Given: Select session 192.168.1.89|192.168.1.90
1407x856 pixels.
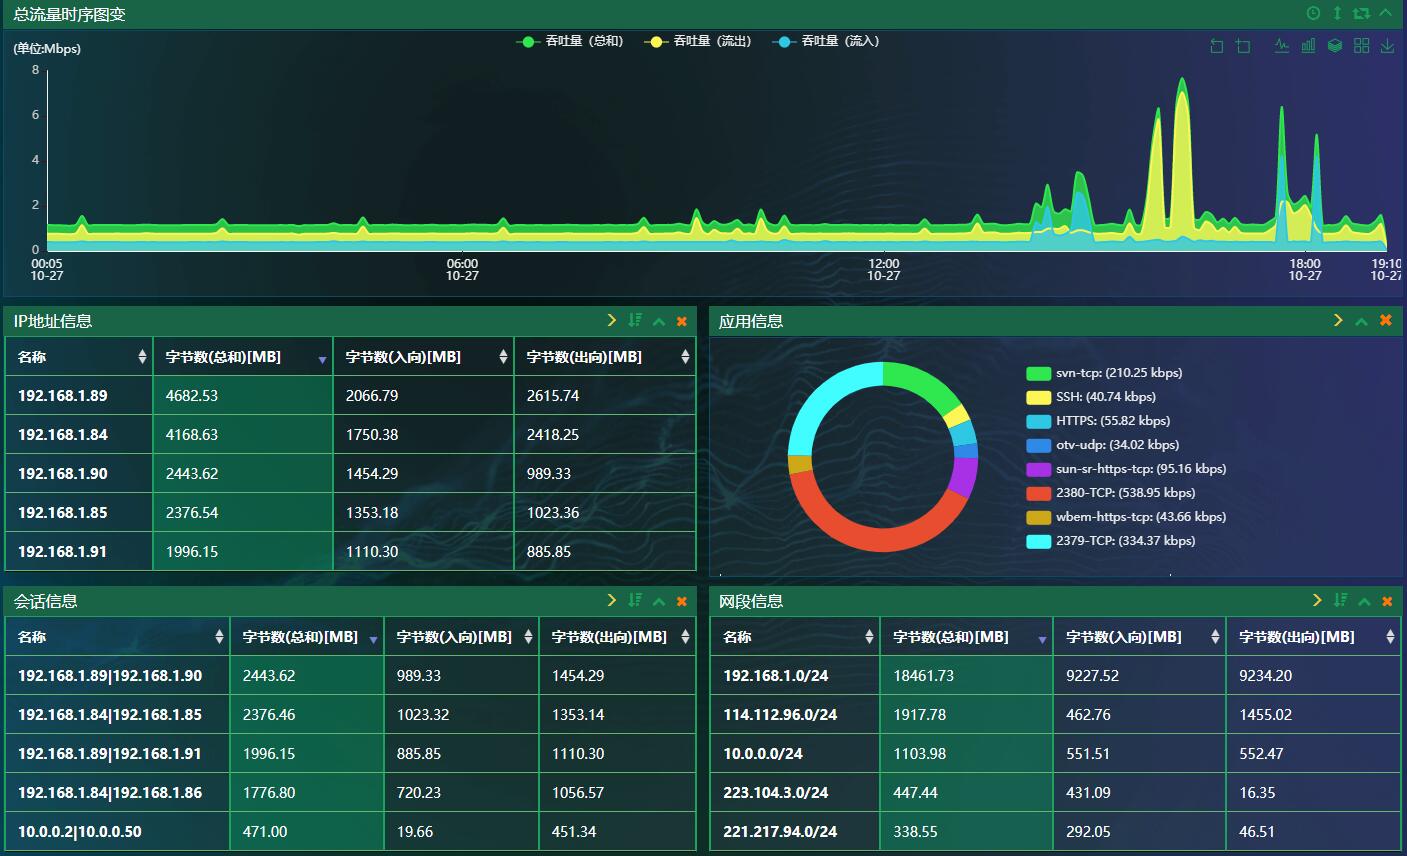Looking at the screenshot, I should tap(350, 676).
